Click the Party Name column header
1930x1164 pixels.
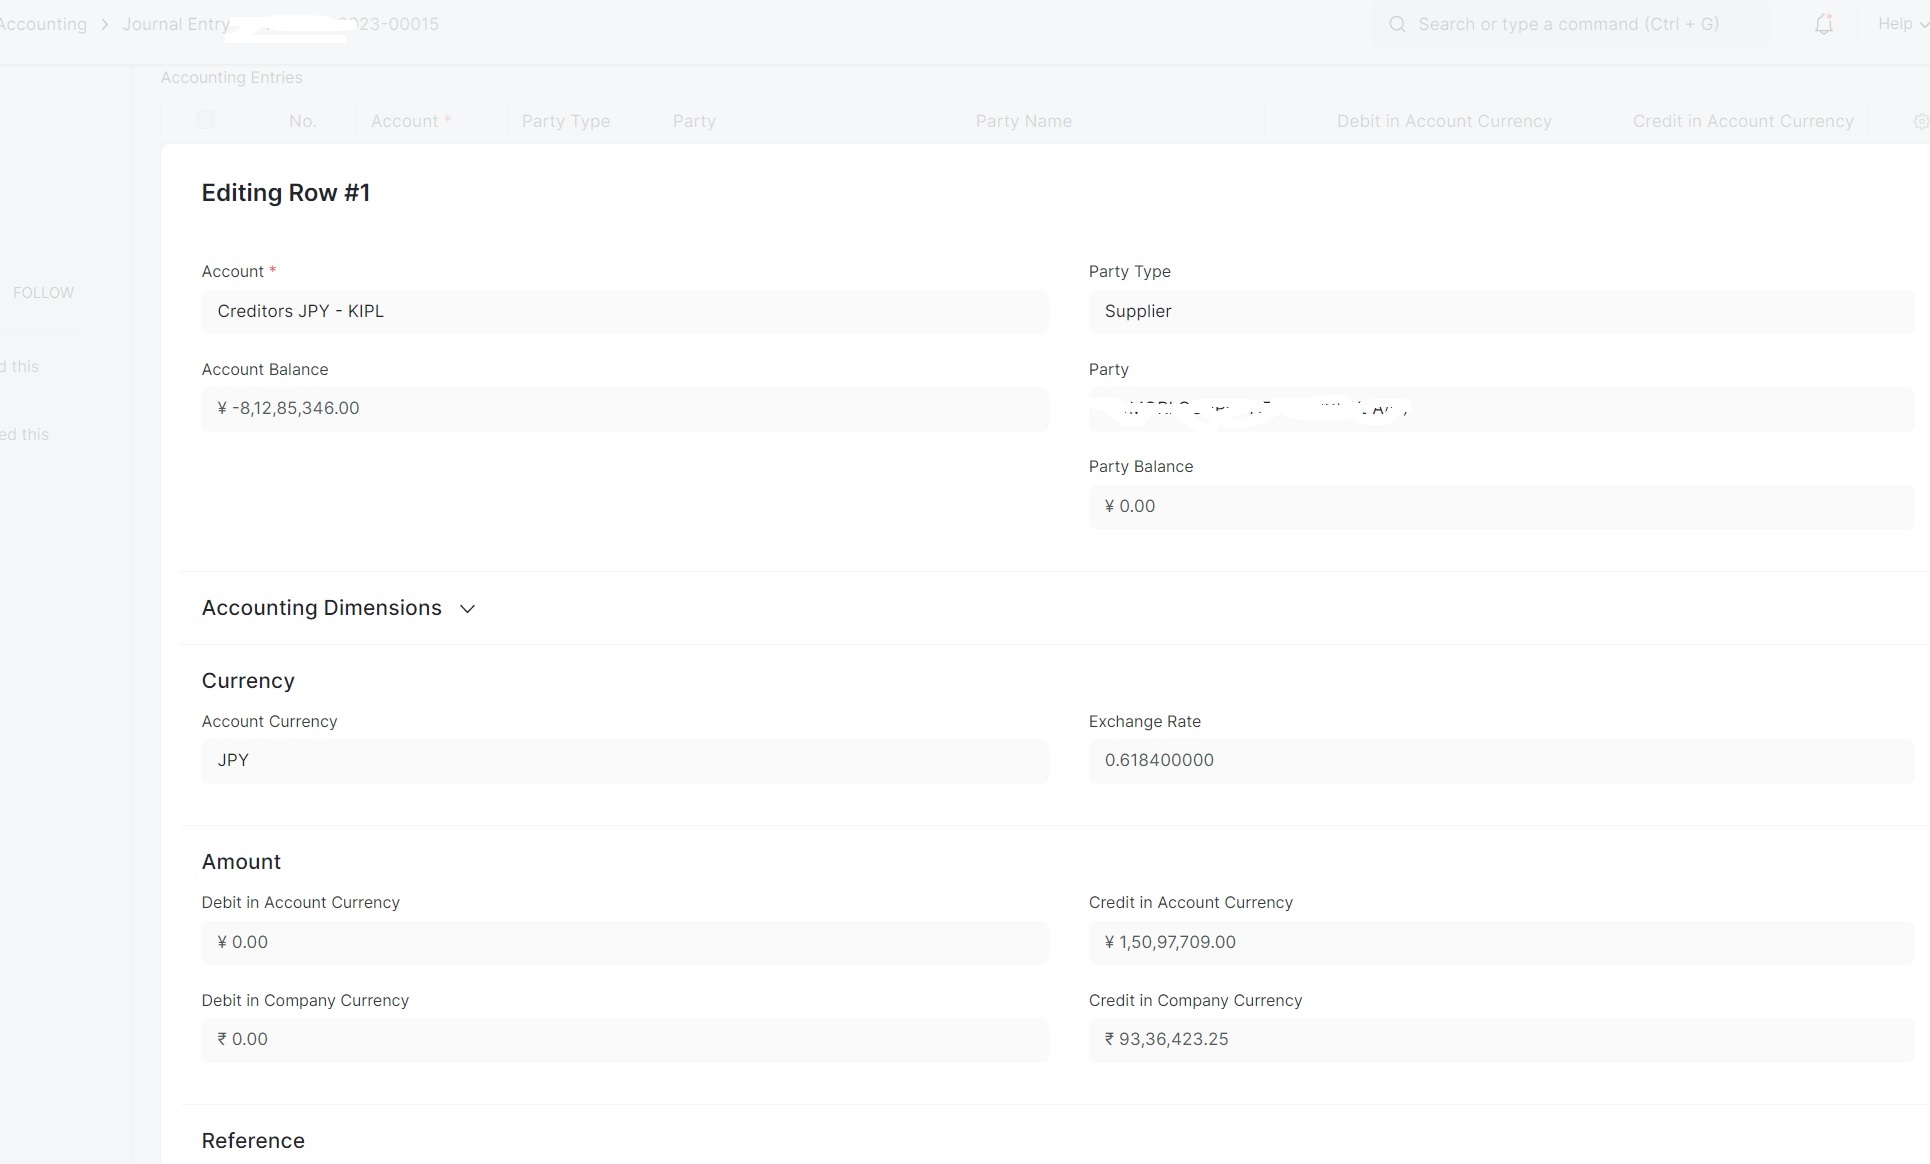pyautogui.click(x=1023, y=121)
